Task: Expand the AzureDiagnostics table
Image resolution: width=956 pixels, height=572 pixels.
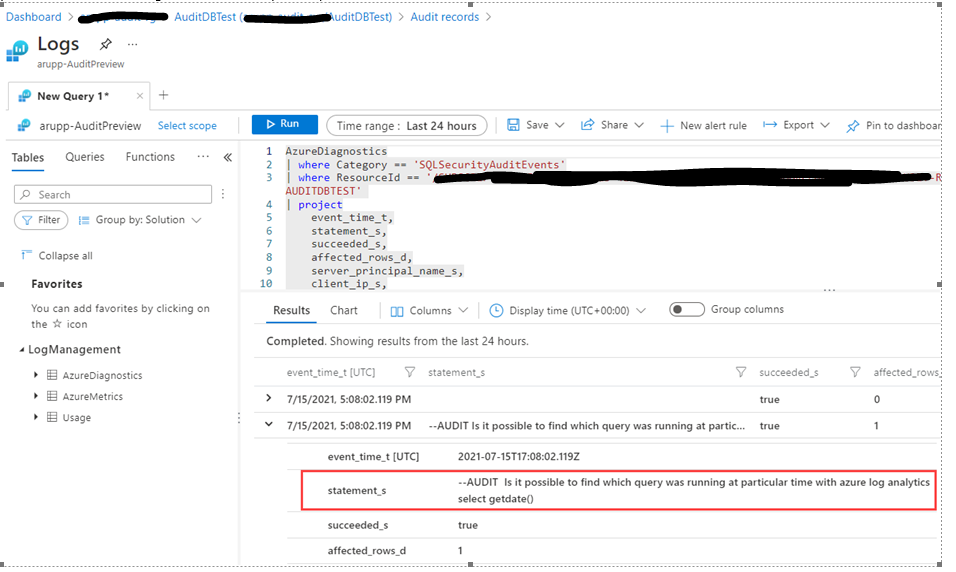Action: point(35,375)
